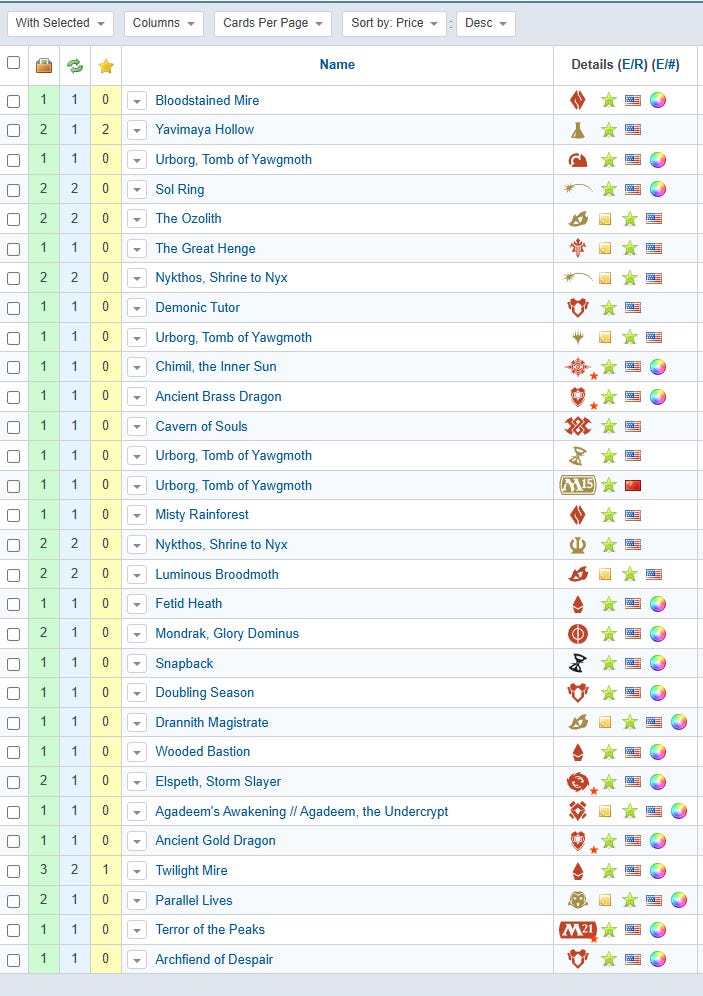Click the green star rarity icon for Demonic Tutor
Viewport: 703px width, 996px height.
coord(608,308)
